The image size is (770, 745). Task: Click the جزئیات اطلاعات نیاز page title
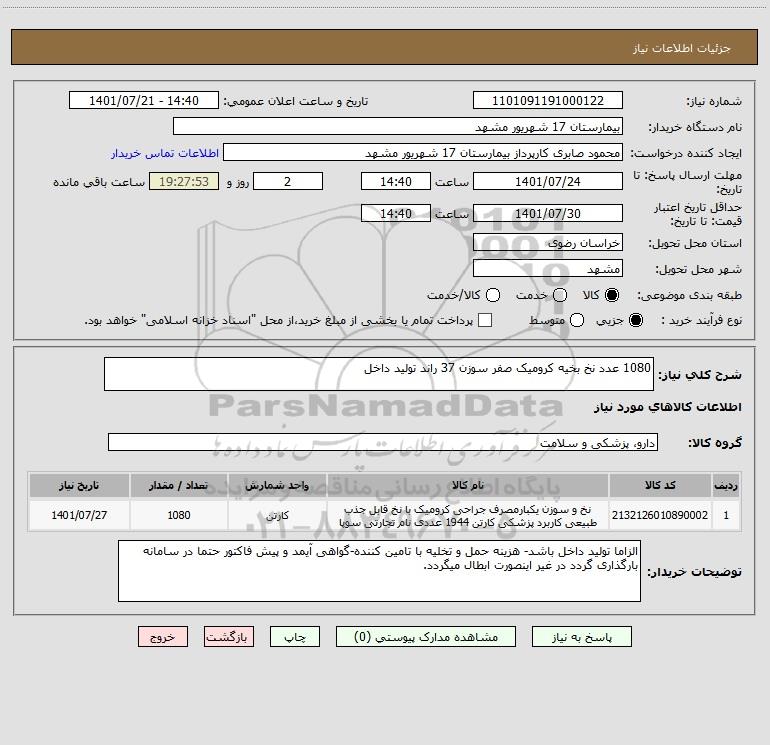pyautogui.click(x=682, y=48)
